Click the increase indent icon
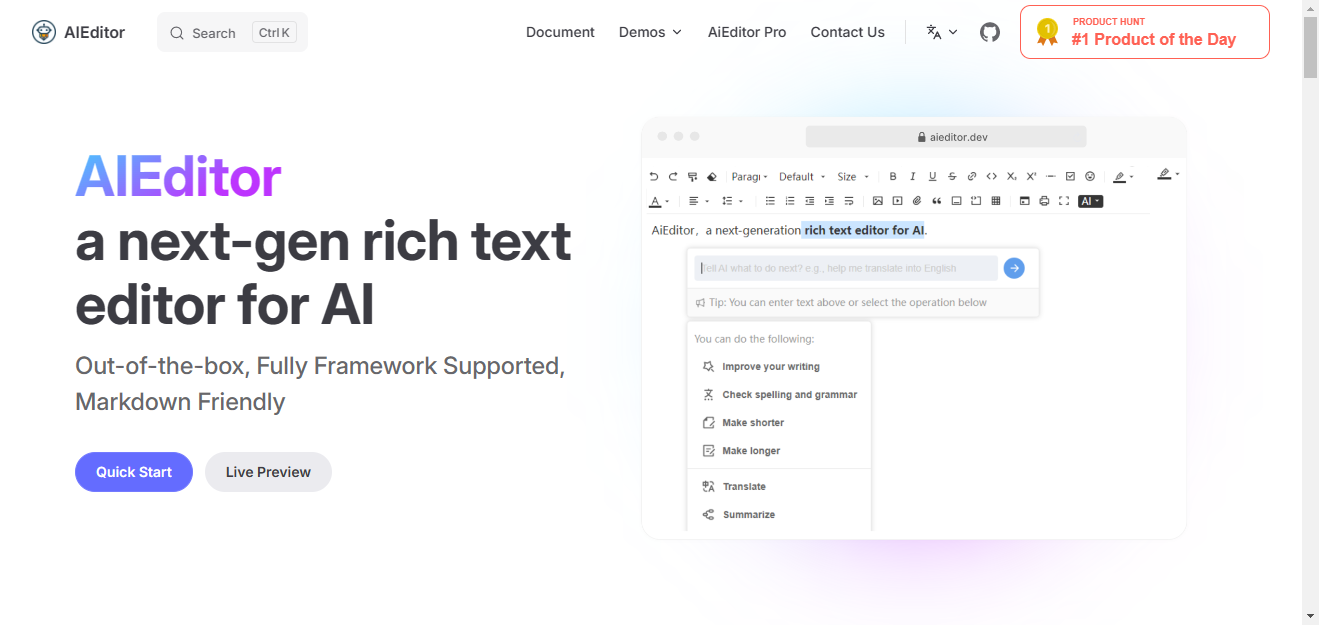The height and width of the screenshot is (625, 1319). (829, 201)
